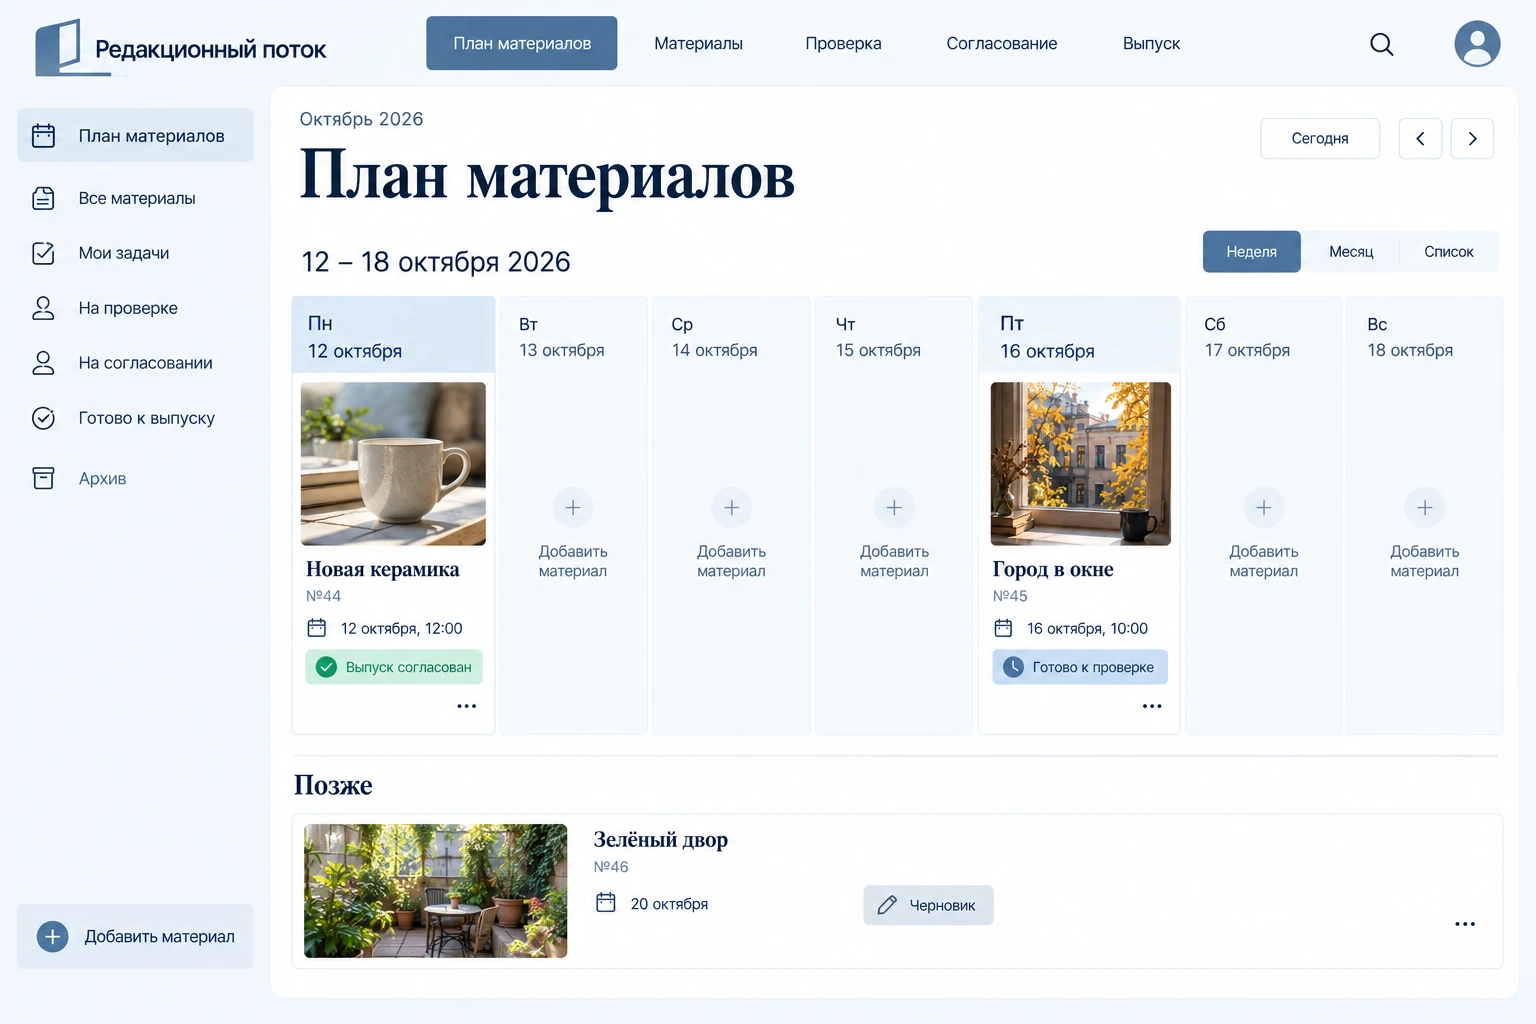Image resolution: width=1536 pixels, height=1024 pixels.
Task: Click the plus icon for Sunday 18 октября
Action: [x=1425, y=508]
